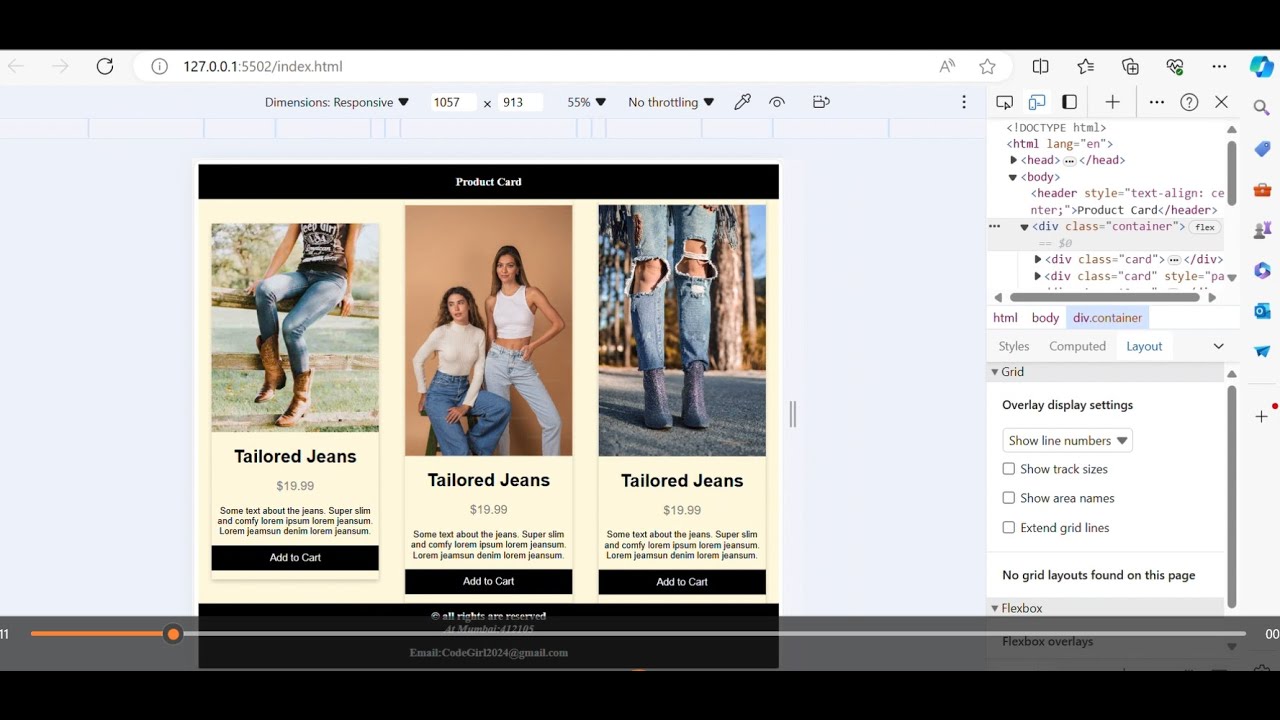Open the sidebar paper plane Drop icon
The image size is (1280, 720).
[x=1262, y=352]
